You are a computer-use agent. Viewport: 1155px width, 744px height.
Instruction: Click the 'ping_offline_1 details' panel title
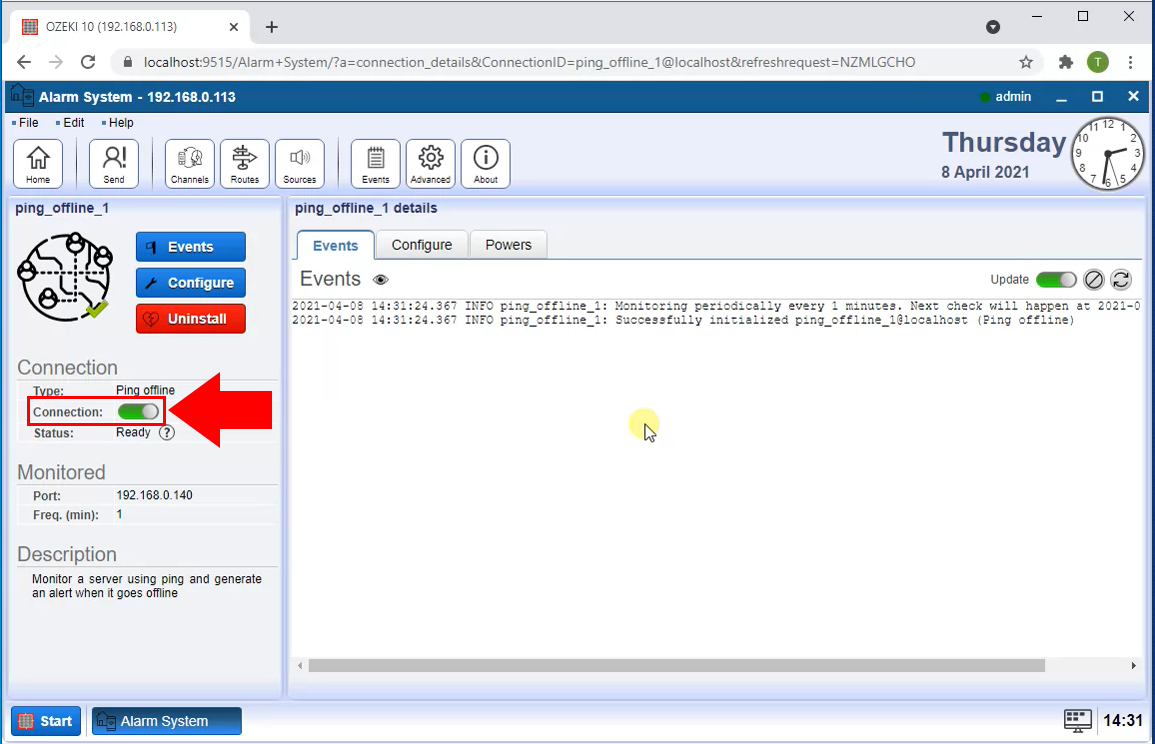pos(366,208)
